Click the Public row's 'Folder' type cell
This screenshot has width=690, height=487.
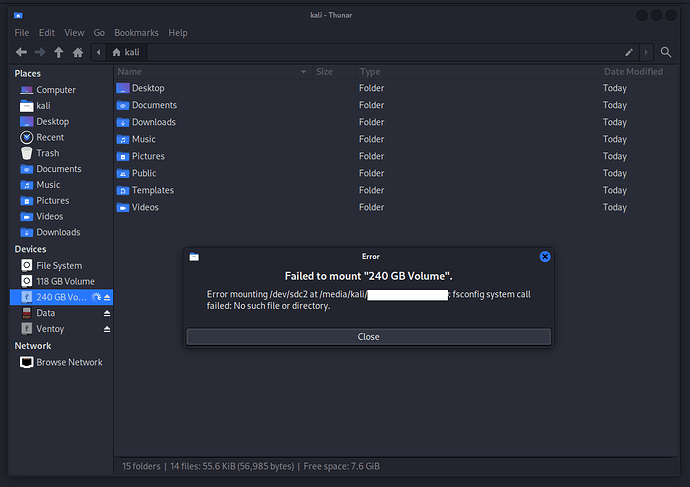[x=371, y=173]
